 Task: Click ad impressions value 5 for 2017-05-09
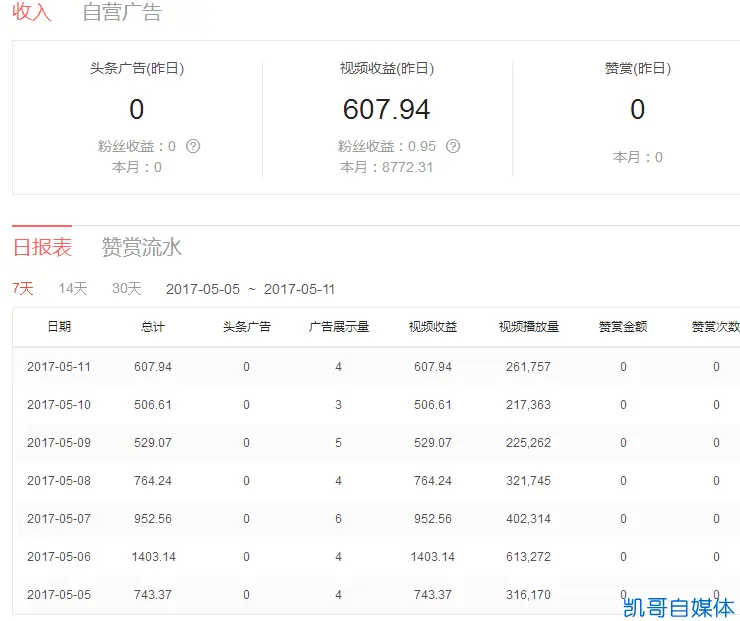coord(338,443)
